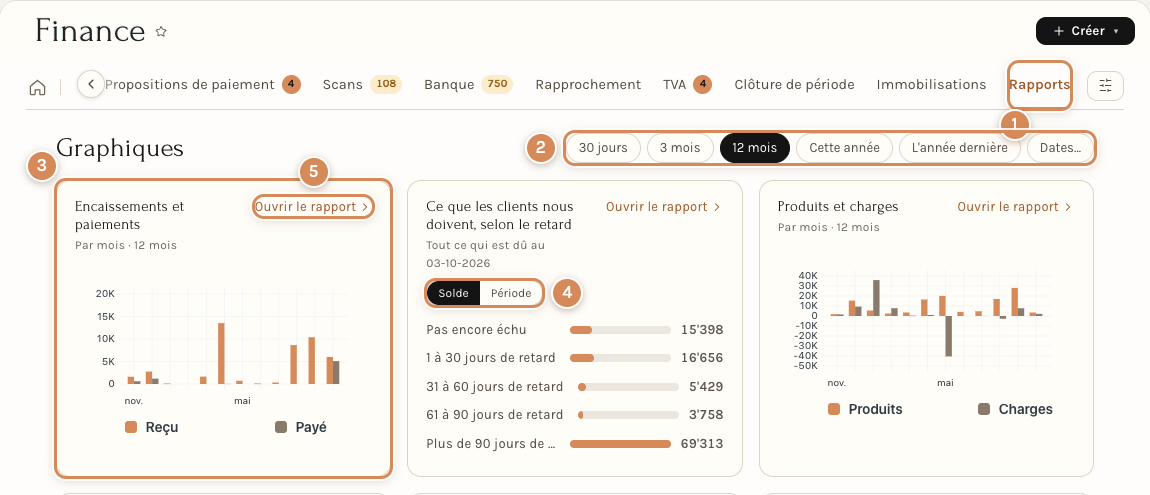This screenshot has width=1150, height=495.
Task: Click the Encaissements et paiements card title
Action: [130, 215]
